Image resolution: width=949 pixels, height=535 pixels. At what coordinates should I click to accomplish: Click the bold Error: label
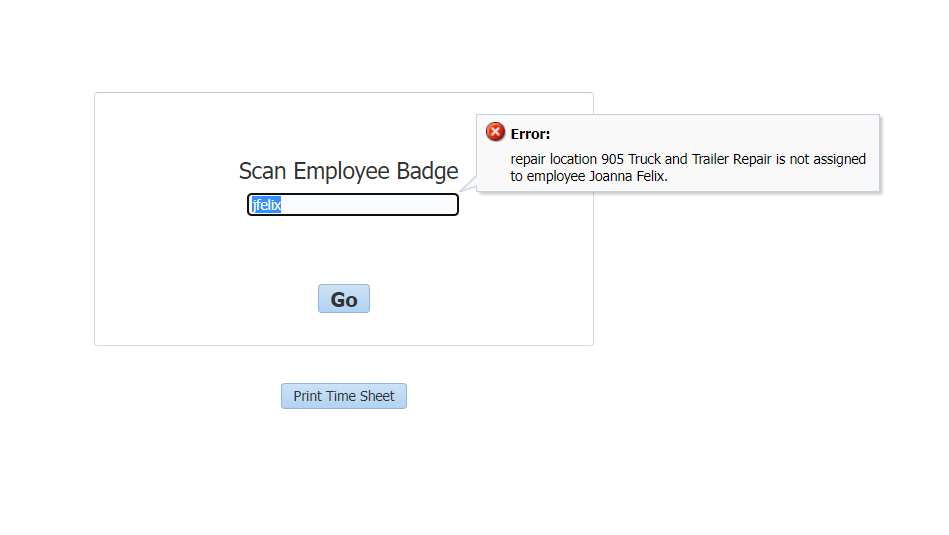[x=530, y=134]
